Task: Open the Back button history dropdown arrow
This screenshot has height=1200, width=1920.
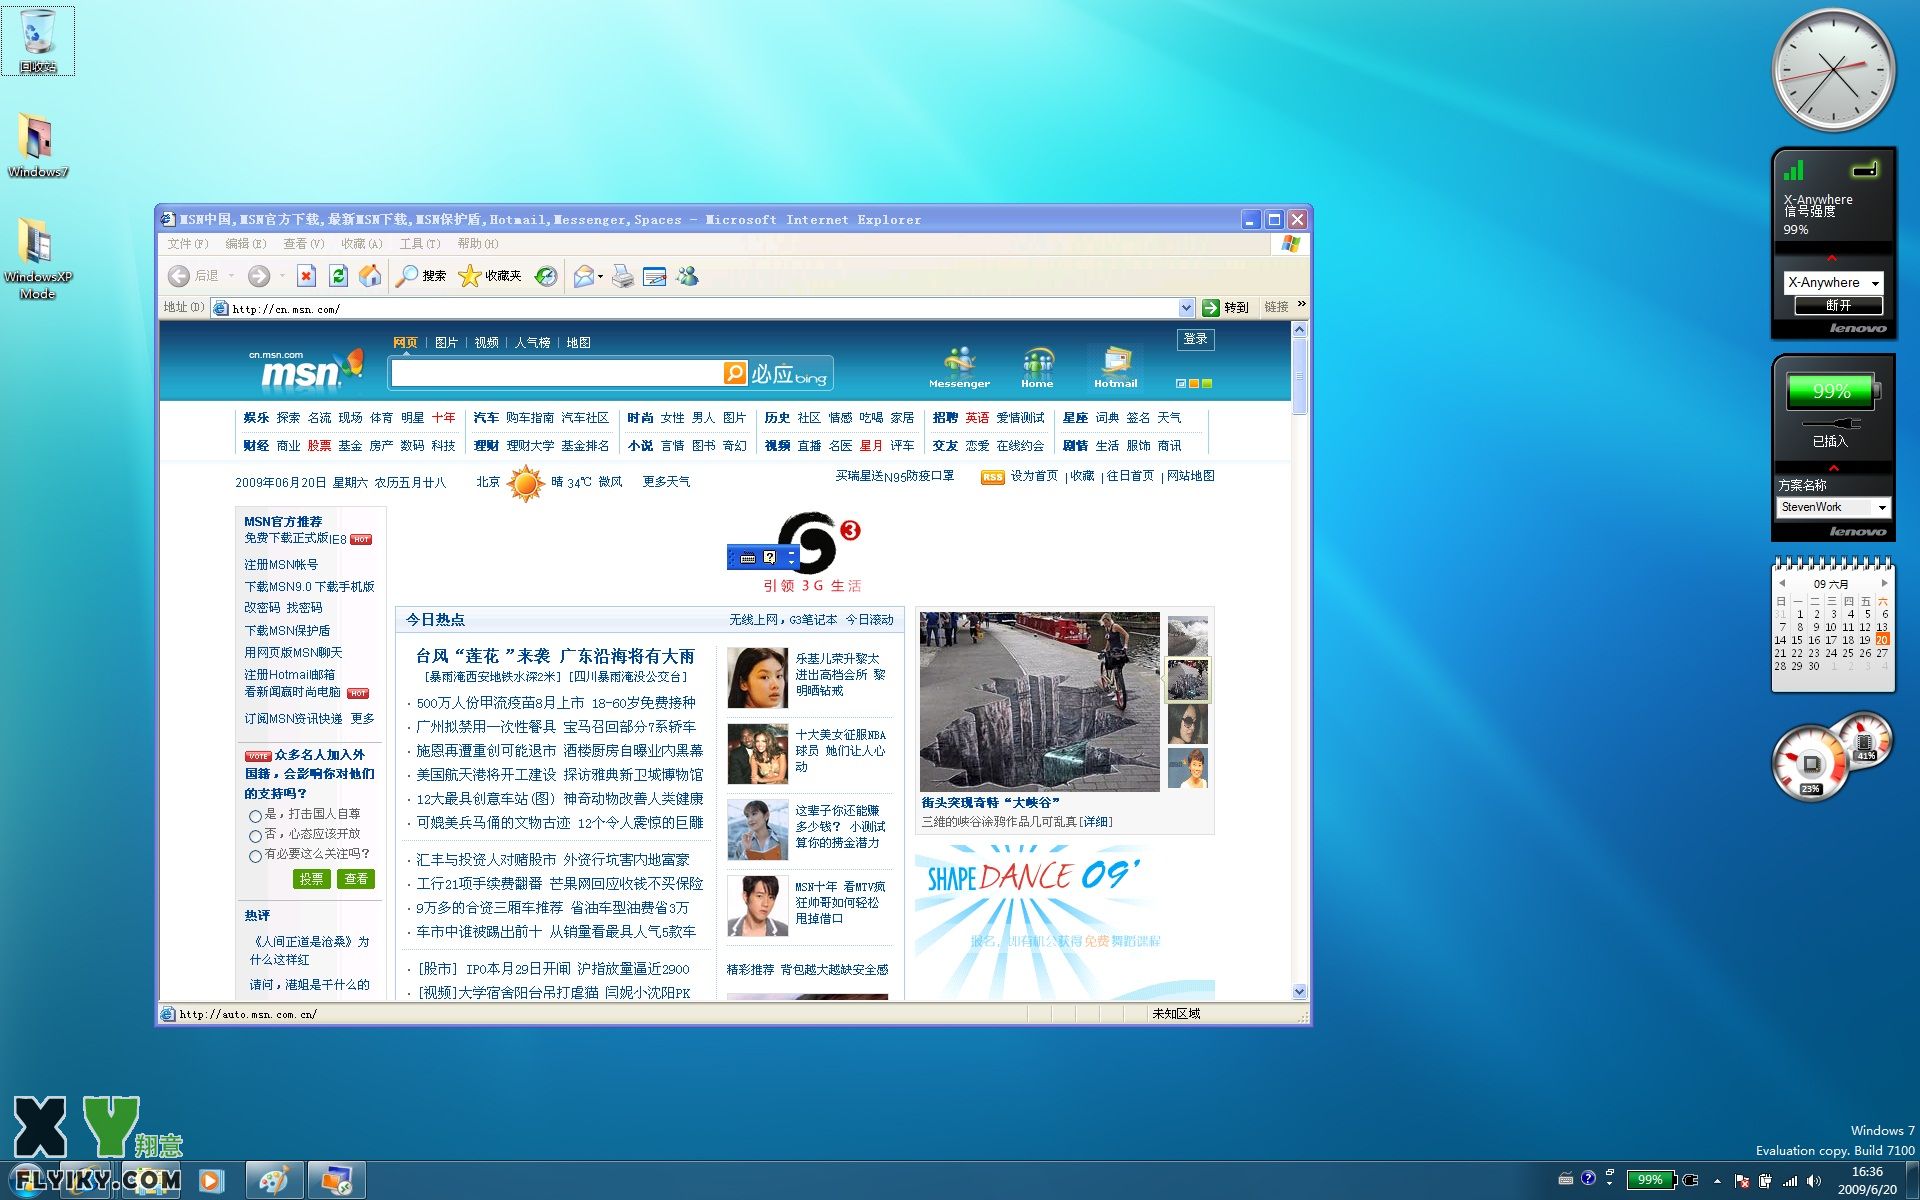Action: point(231,276)
